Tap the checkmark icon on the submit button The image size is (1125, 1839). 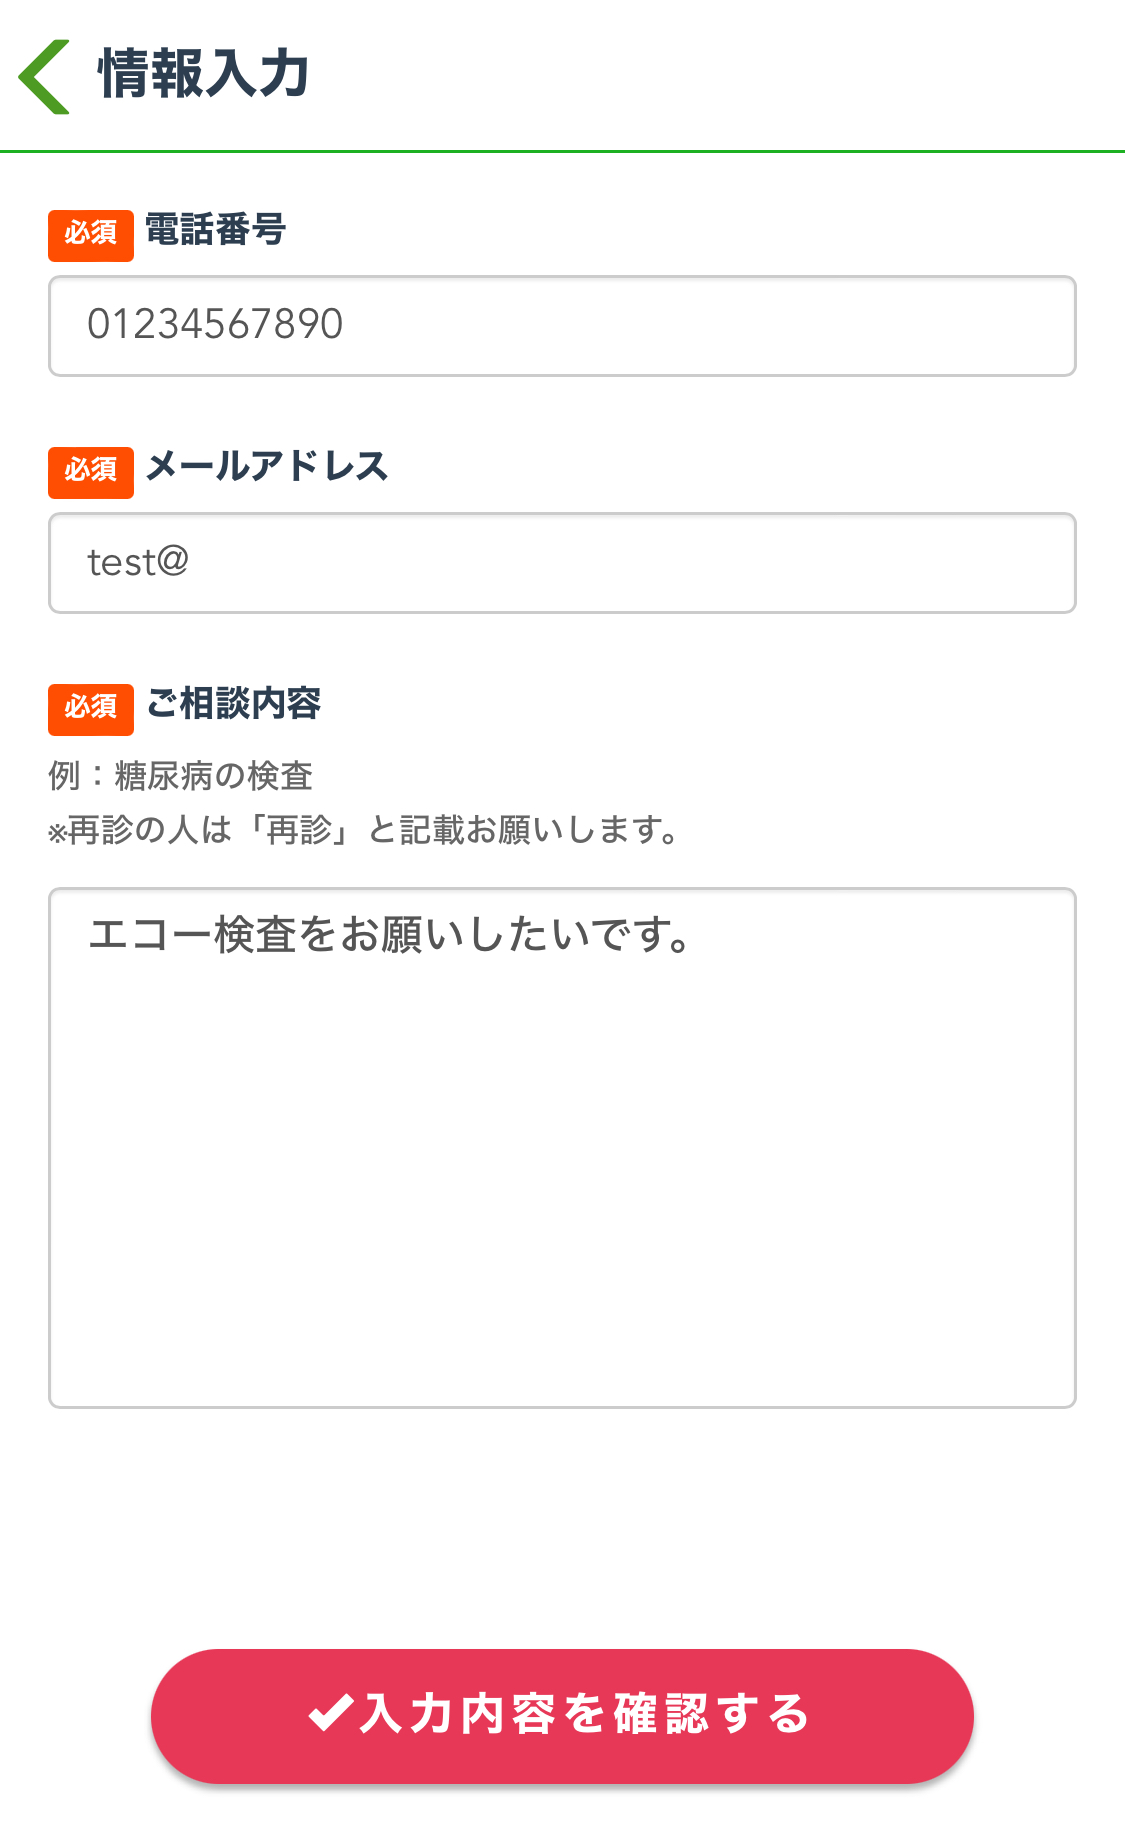tap(333, 1713)
